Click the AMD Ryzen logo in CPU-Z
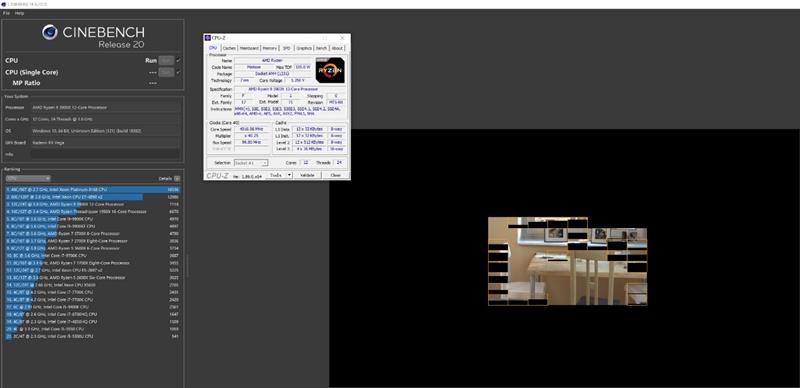800x388 pixels. coord(330,70)
